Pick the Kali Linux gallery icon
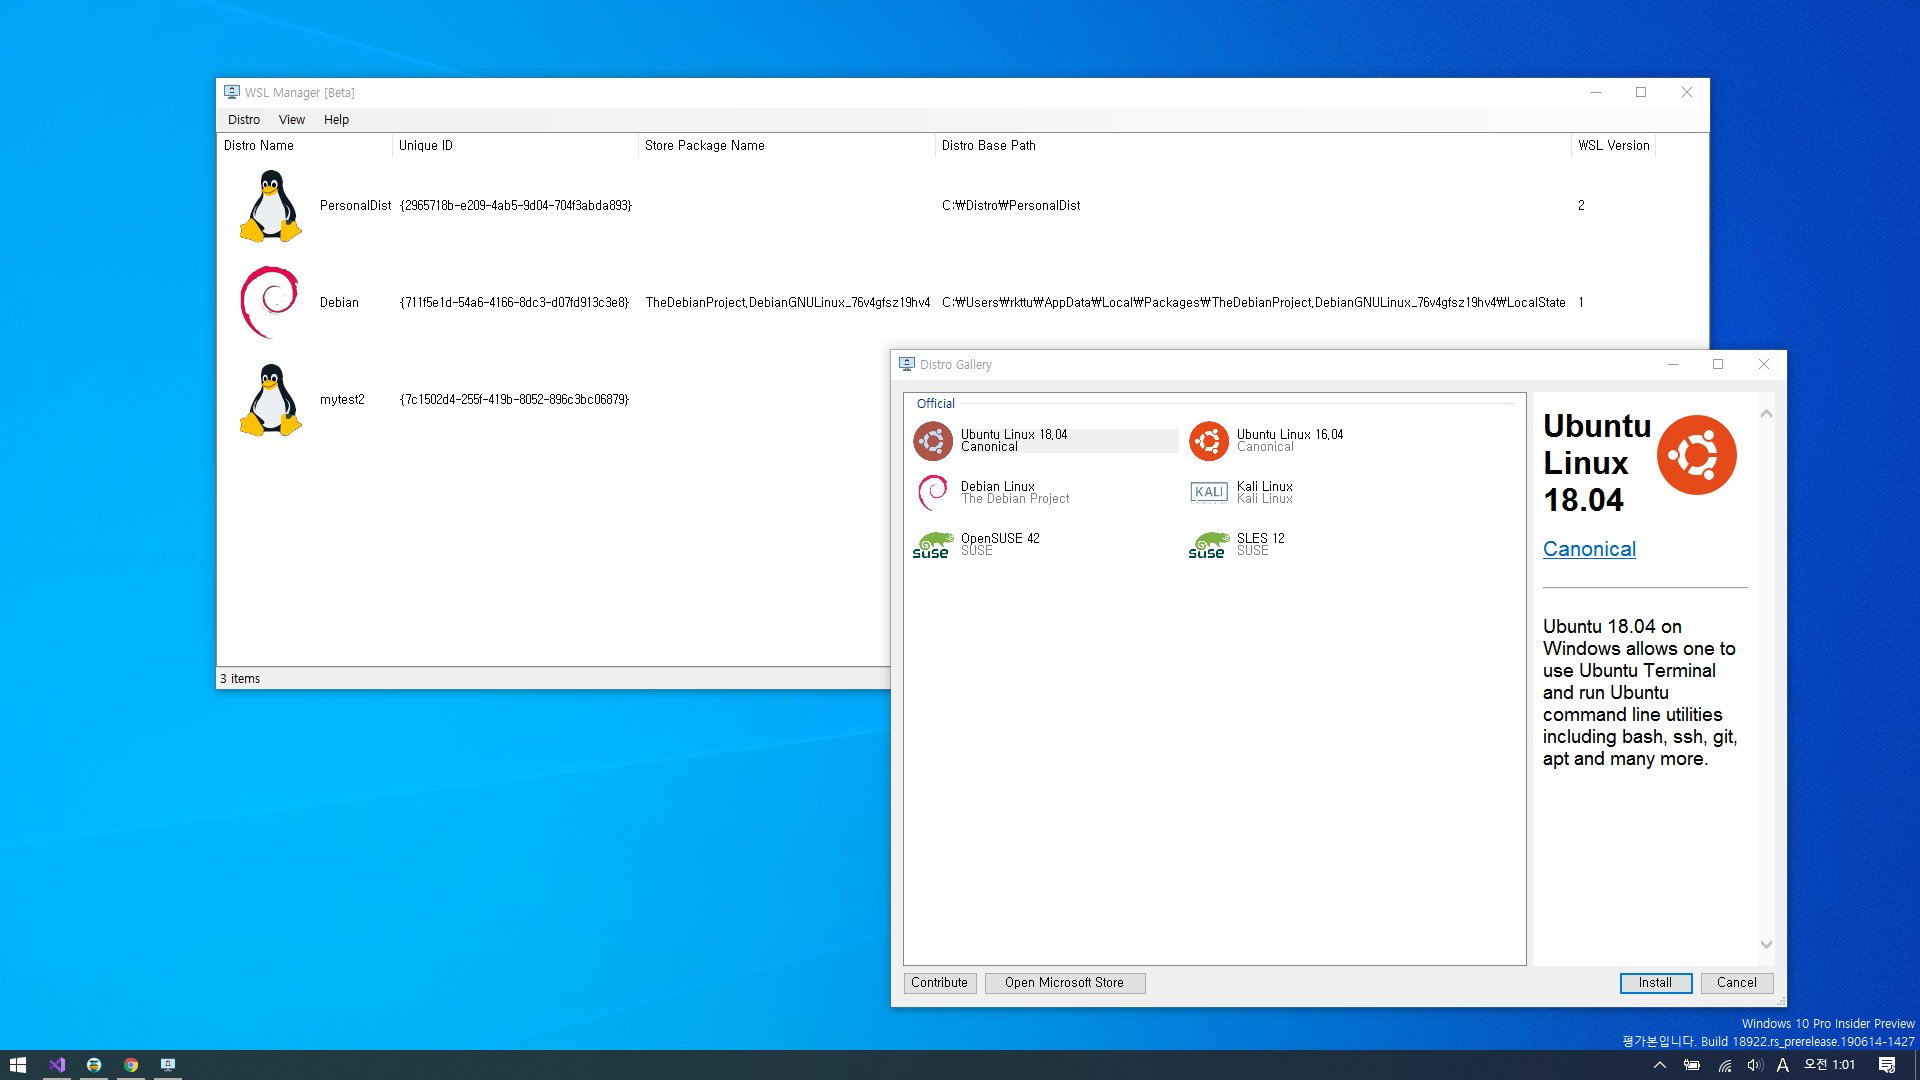Viewport: 1920px width, 1080px height. (1209, 492)
